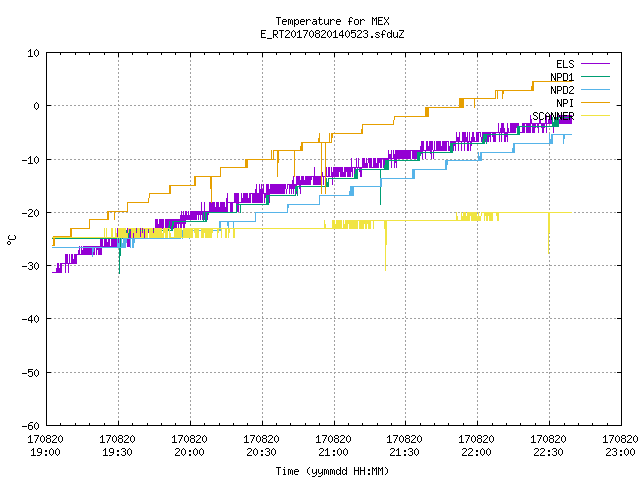640x480 pixels.
Task: Click the x-axis tick label 22:00
Action: pyautogui.click(x=476, y=452)
